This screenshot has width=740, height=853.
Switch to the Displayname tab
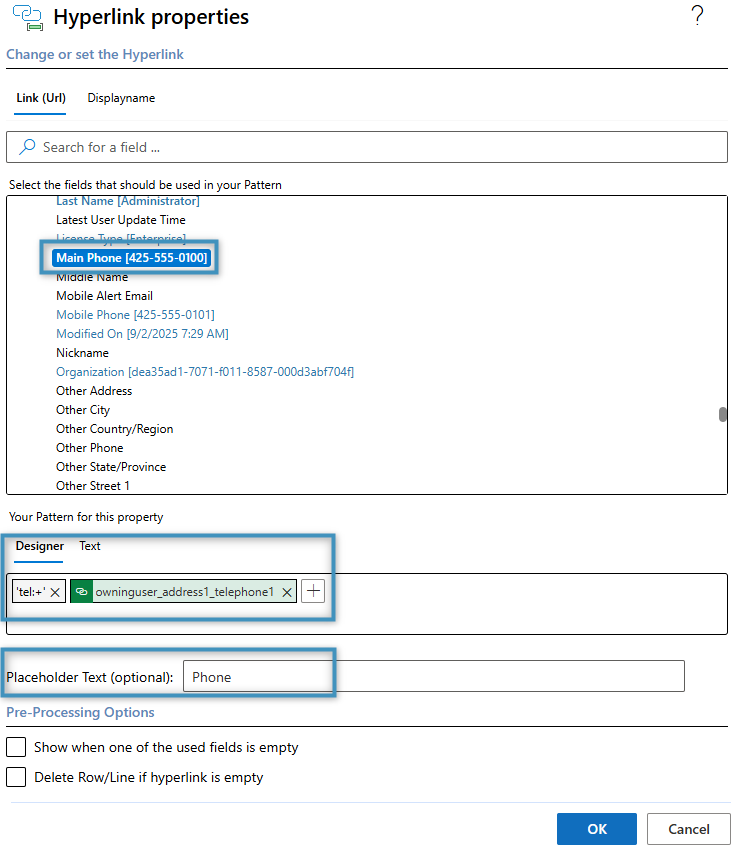121,98
